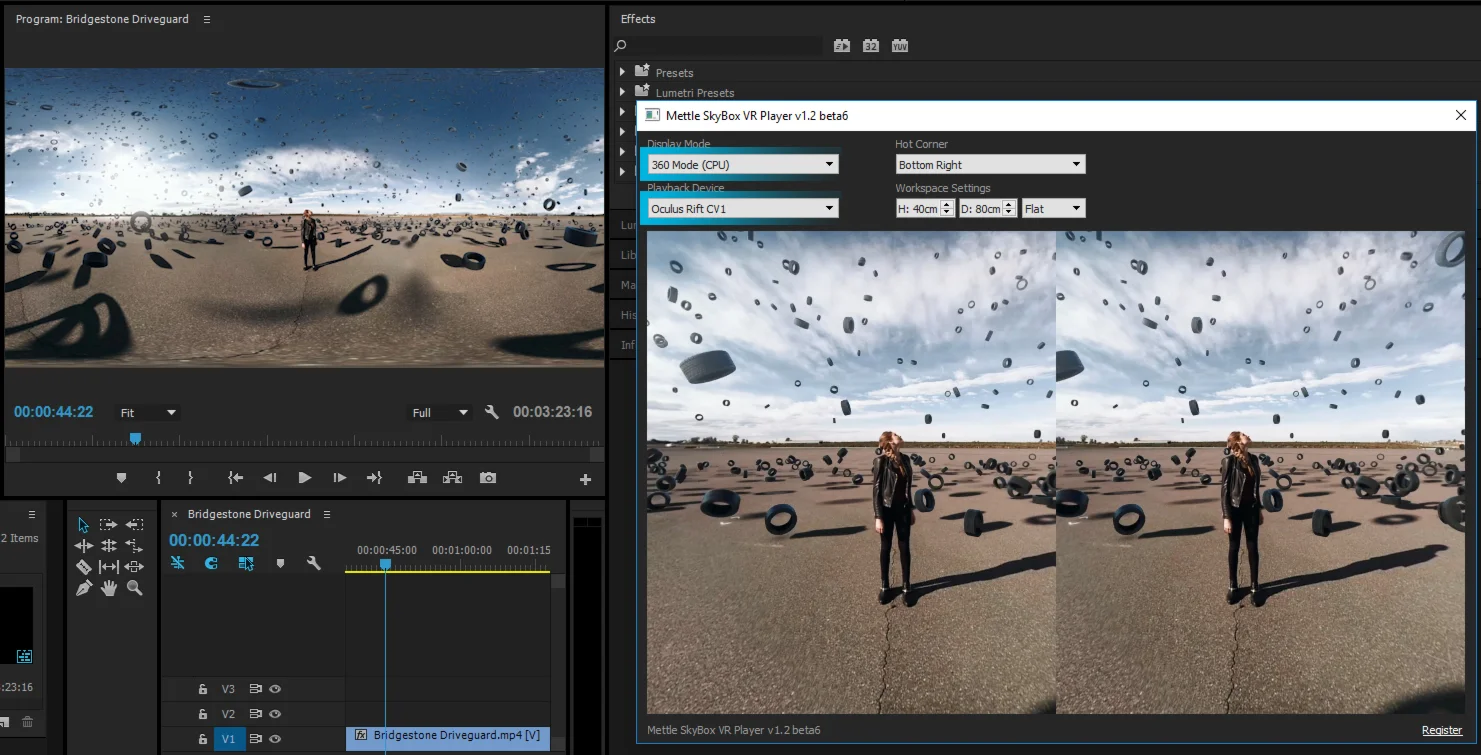1481x755 pixels.
Task: Click the Program monitor playhead marker
Action: tap(135, 438)
